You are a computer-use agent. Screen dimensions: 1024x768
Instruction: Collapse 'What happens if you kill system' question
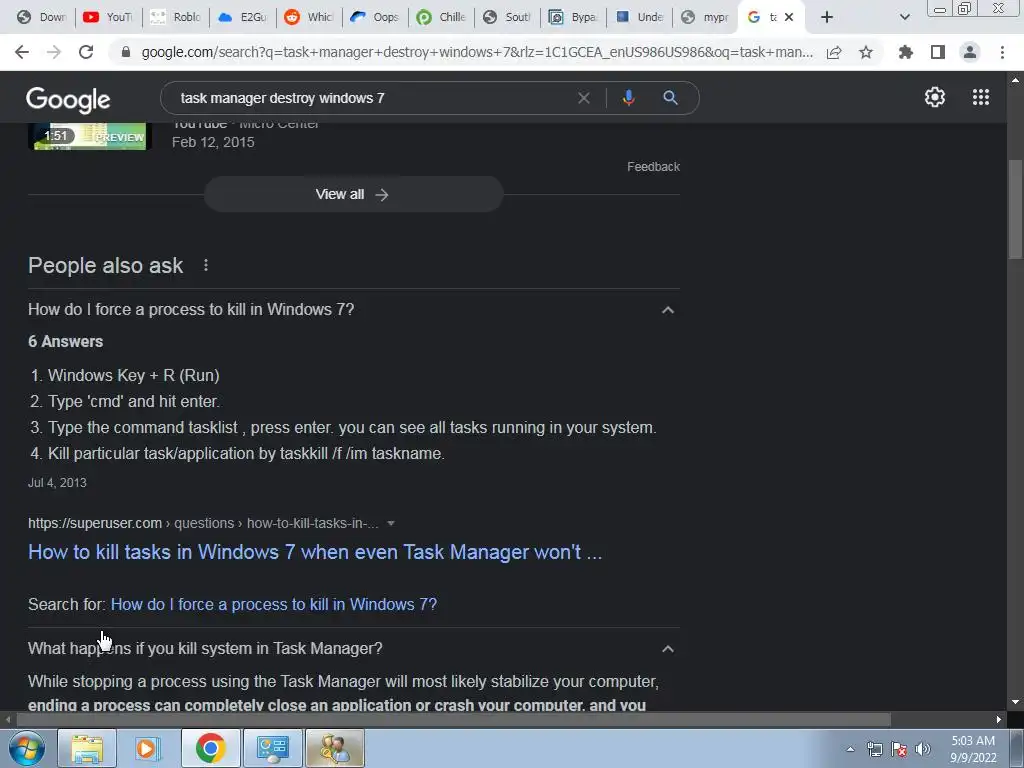[x=667, y=648]
